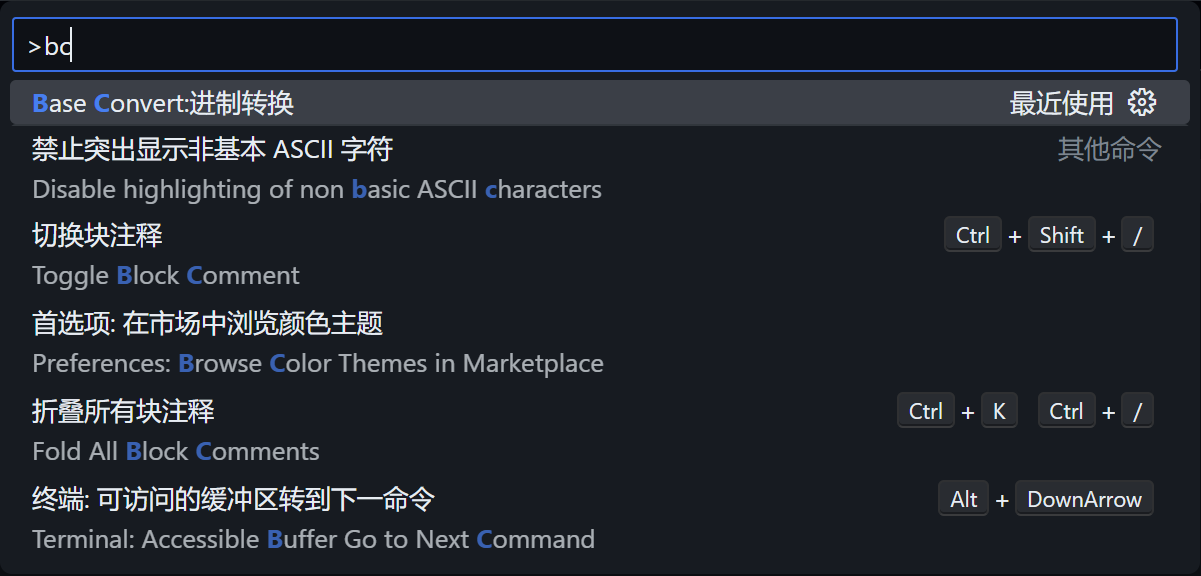This screenshot has width=1201, height=576.
Task: Click the DownArrow keybinding badge
Action: [1084, 499]
